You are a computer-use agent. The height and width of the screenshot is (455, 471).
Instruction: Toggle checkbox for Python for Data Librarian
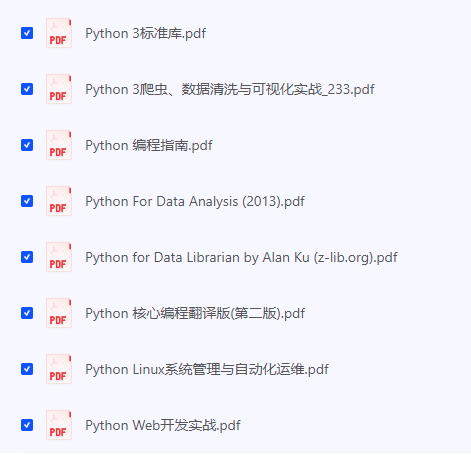[x=27, y=257]
